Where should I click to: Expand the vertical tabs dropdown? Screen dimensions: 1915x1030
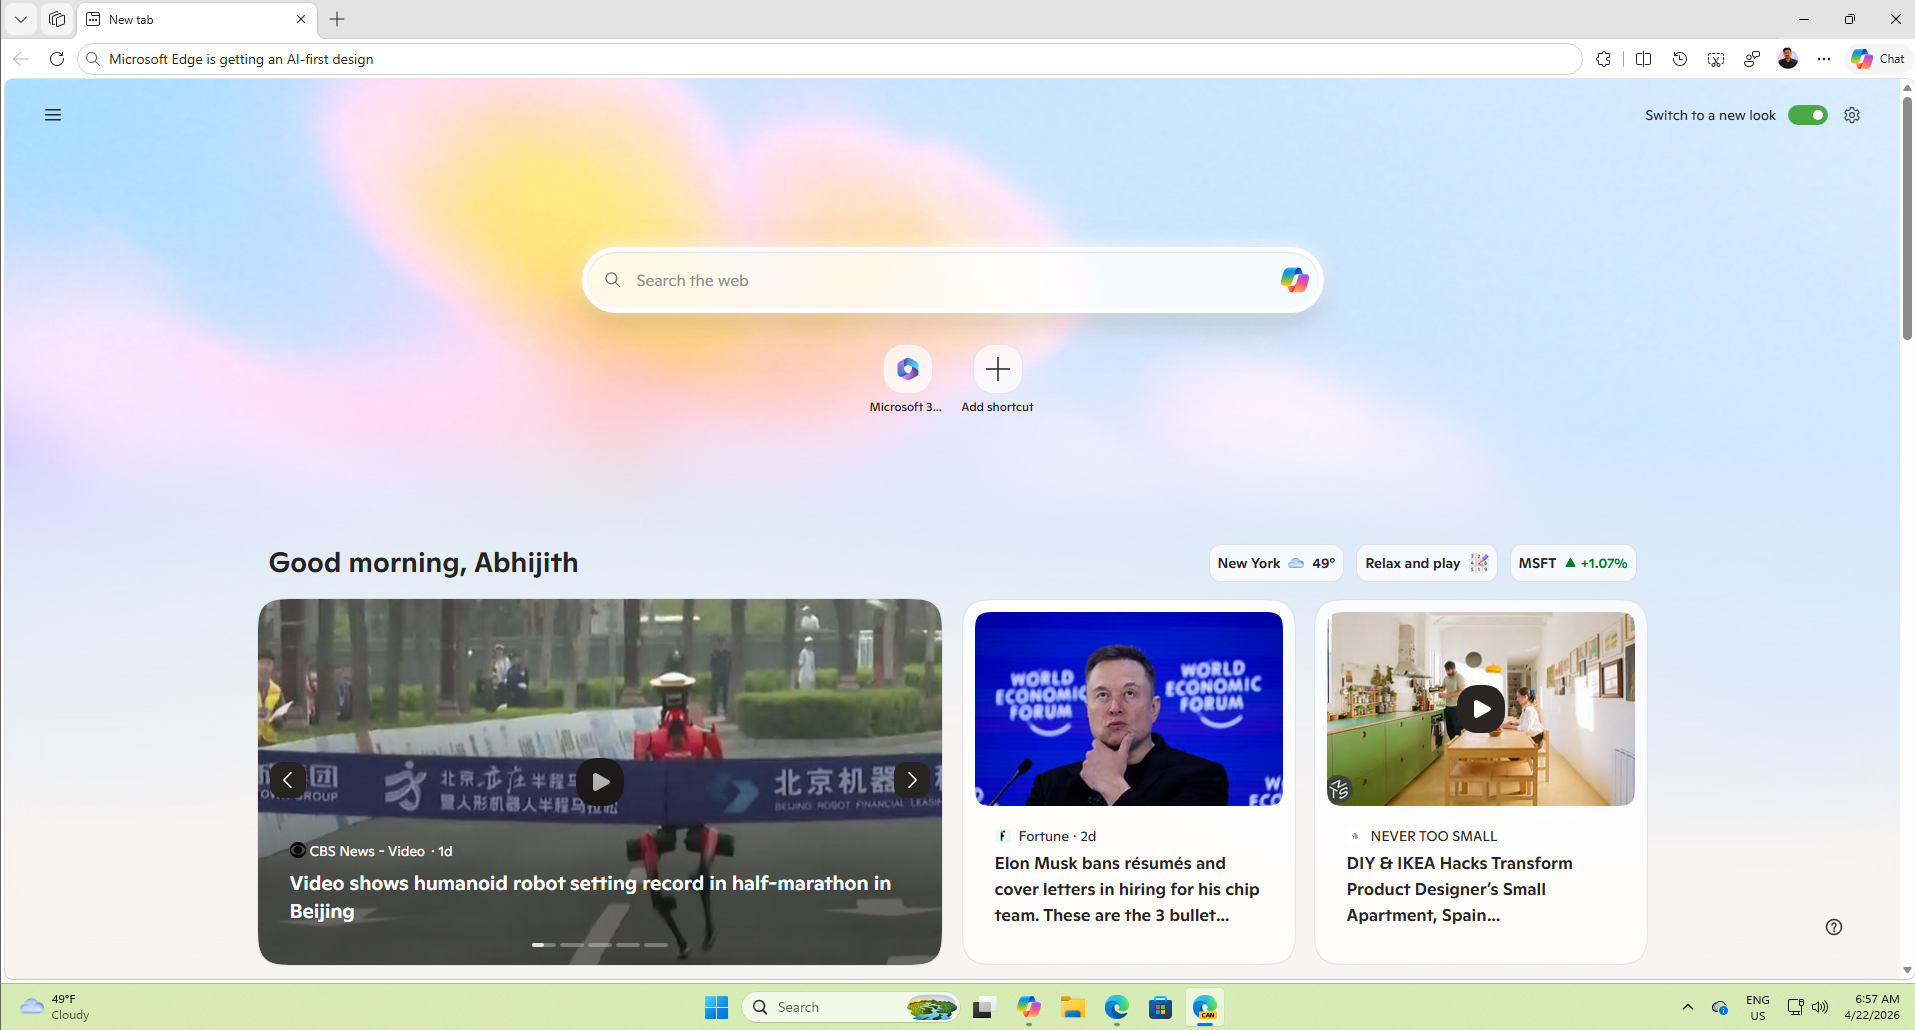(x=20, y=19)
